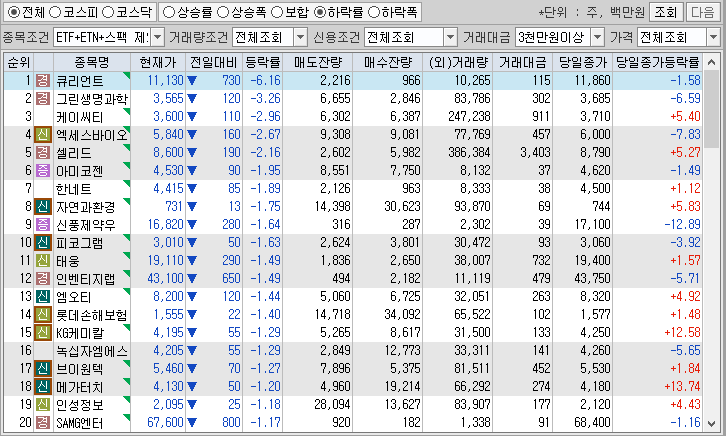
Task: Click the down arrow icon in 셀리드 row
Action: click(x=192, y=153)
